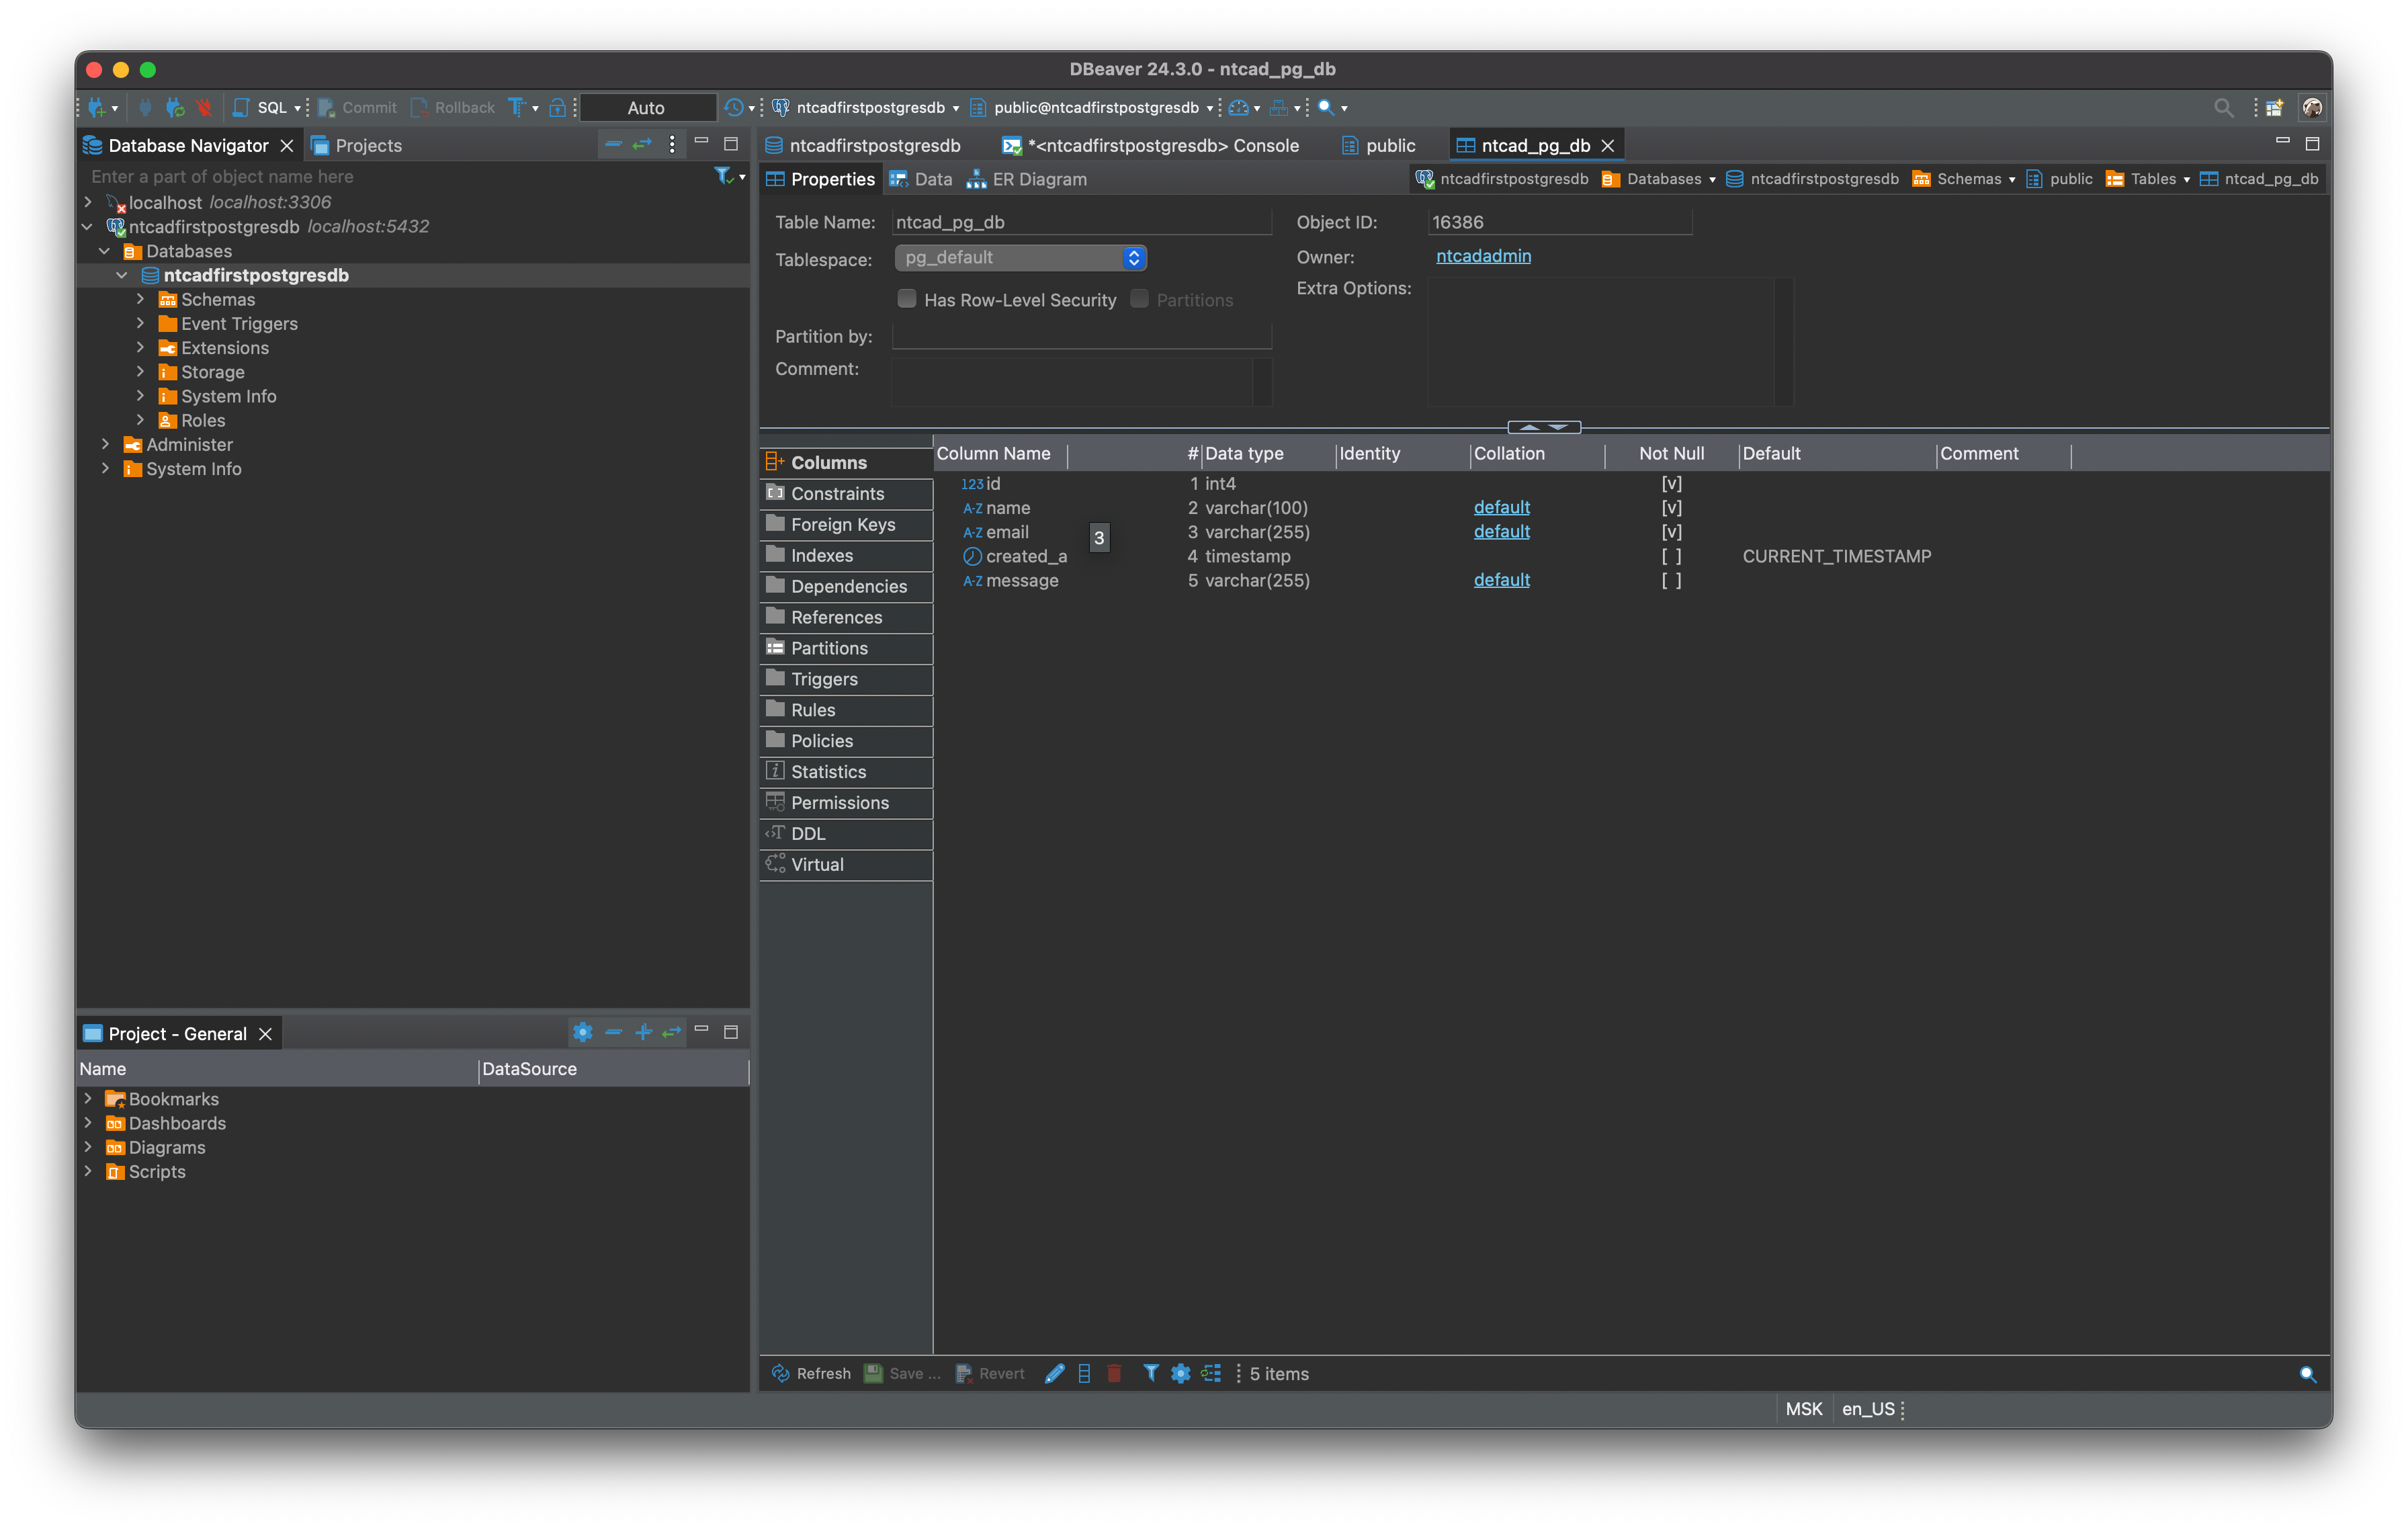
Task: Click the Table Name input field
Action: tap(1081, 222)
